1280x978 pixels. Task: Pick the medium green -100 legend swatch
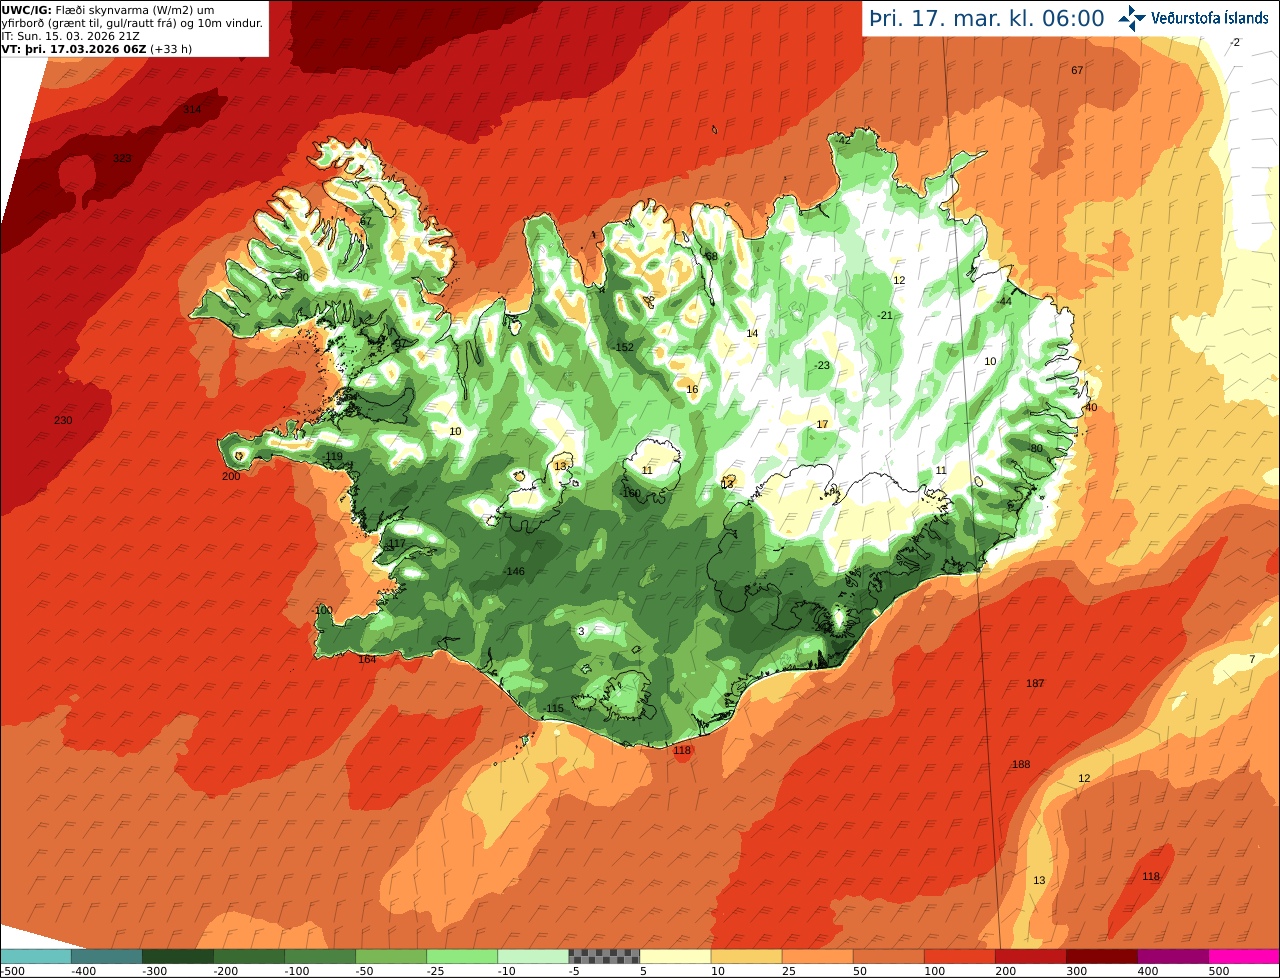[319, 956]
